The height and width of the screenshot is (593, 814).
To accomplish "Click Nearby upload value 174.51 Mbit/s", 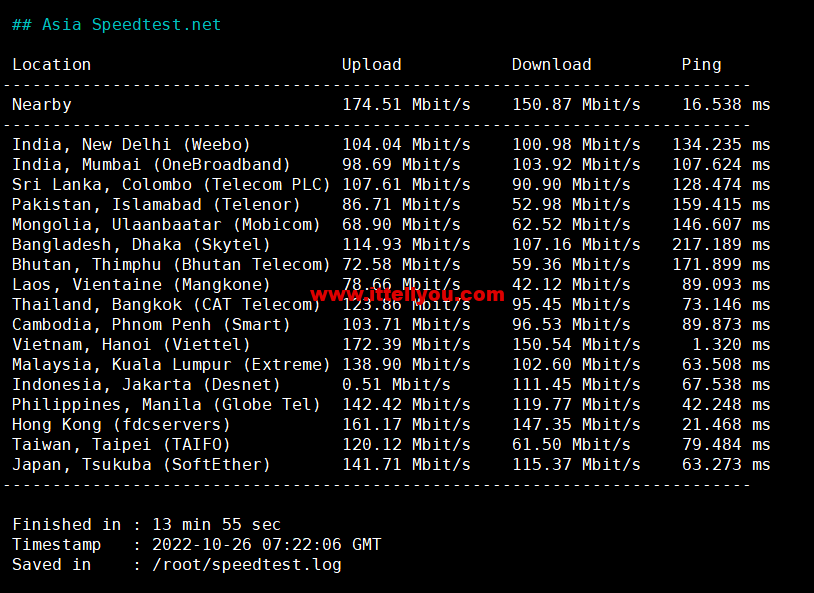I will point(406,105).
